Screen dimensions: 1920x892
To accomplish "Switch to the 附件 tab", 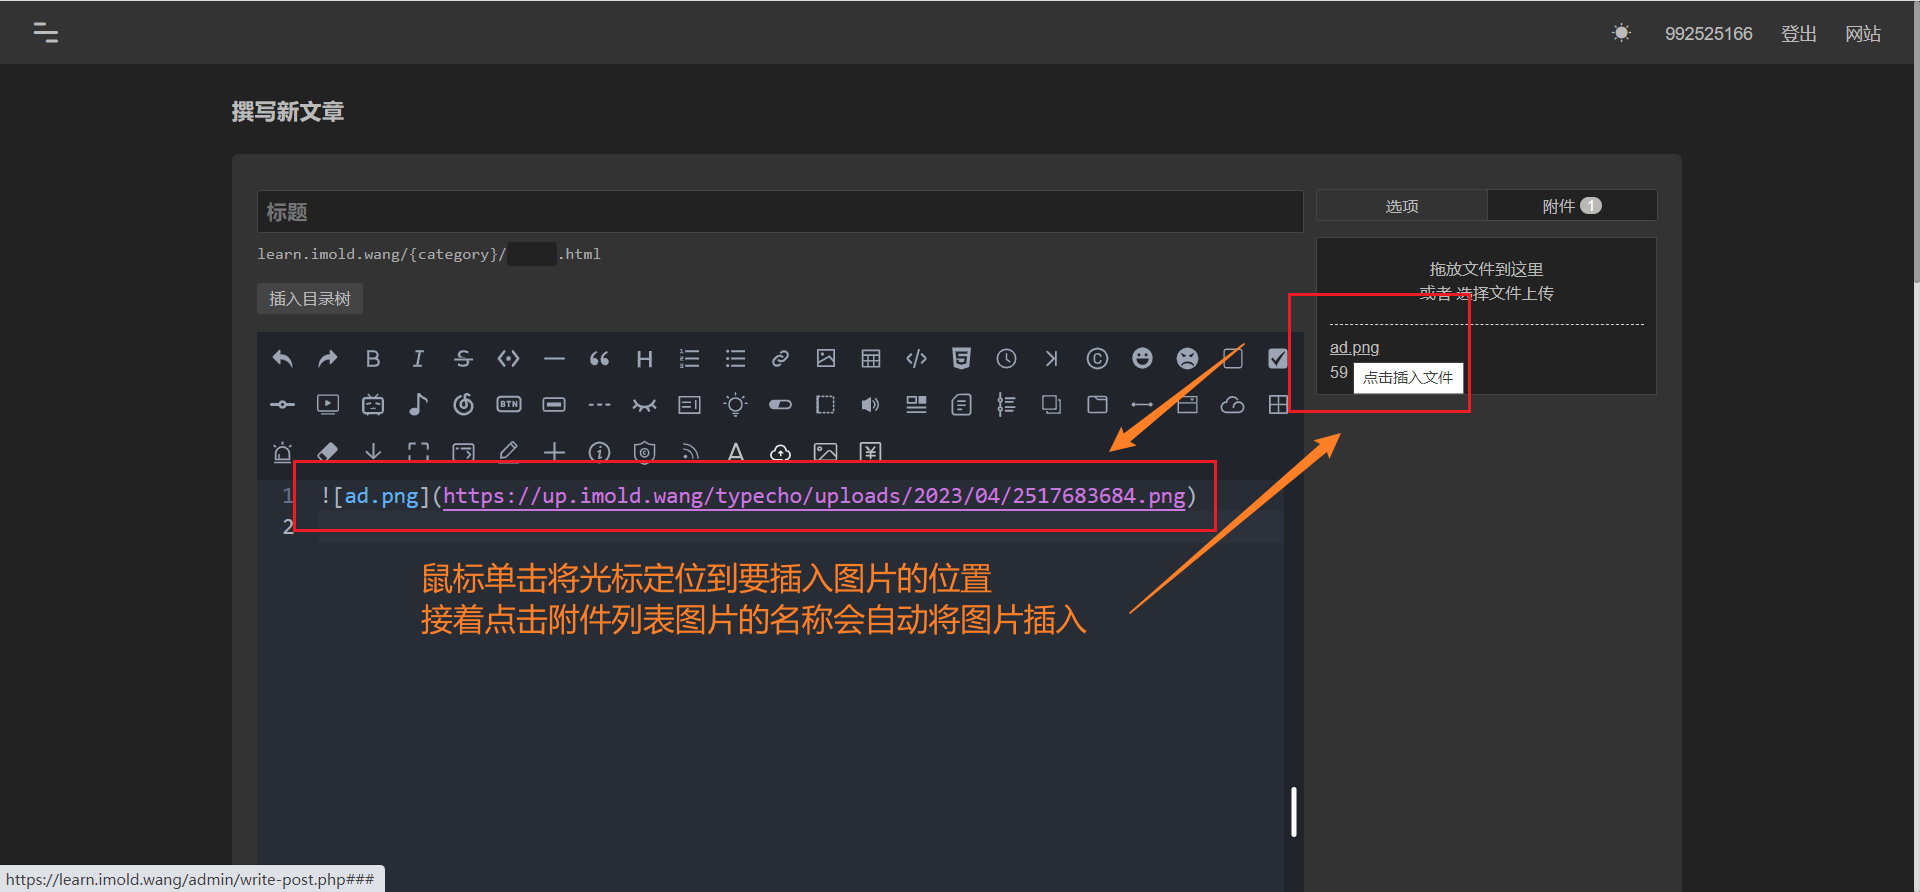I will 1572,206.
